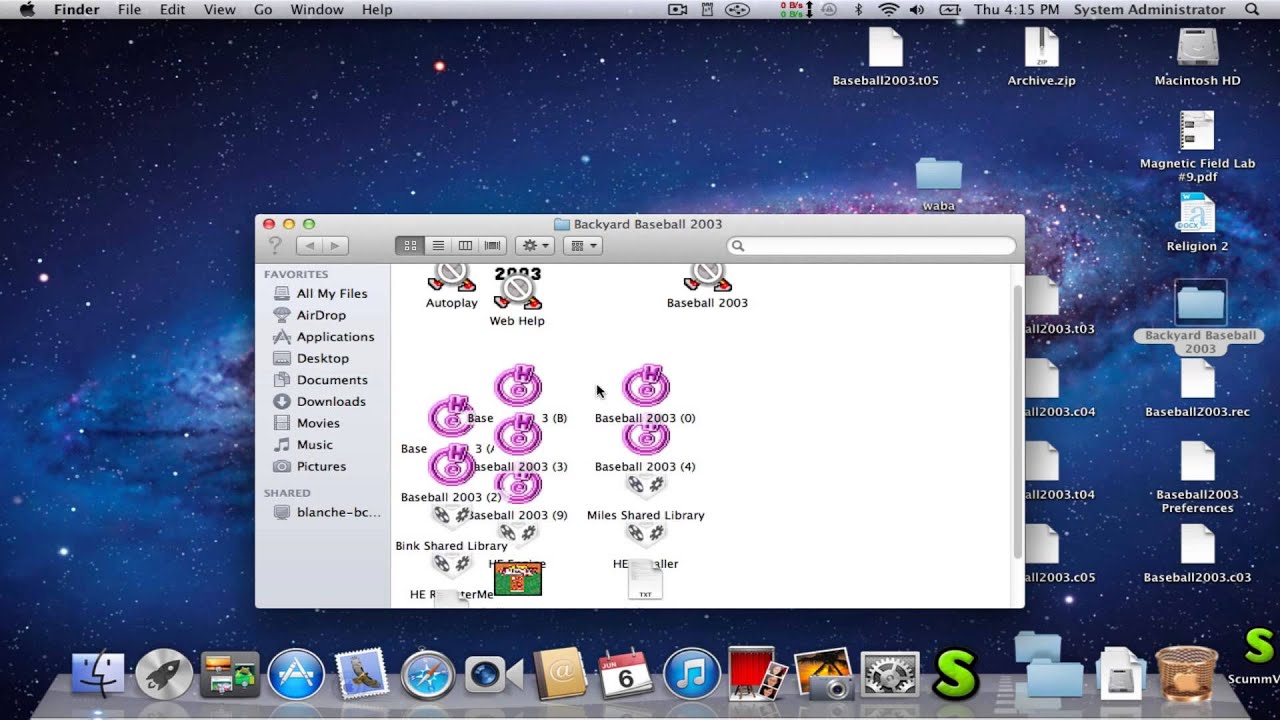Viewport: 1280px width, 720px height.
Task: Select the Baseball 2003 (0) file
Action: pos(646,388)
